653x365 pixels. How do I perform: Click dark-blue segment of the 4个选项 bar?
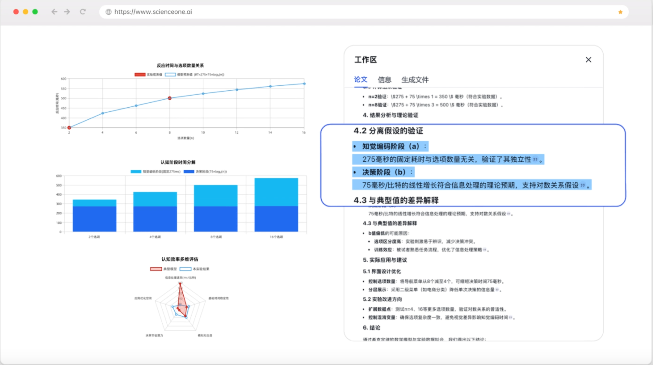pyautogui.click(x=155, y=219)
